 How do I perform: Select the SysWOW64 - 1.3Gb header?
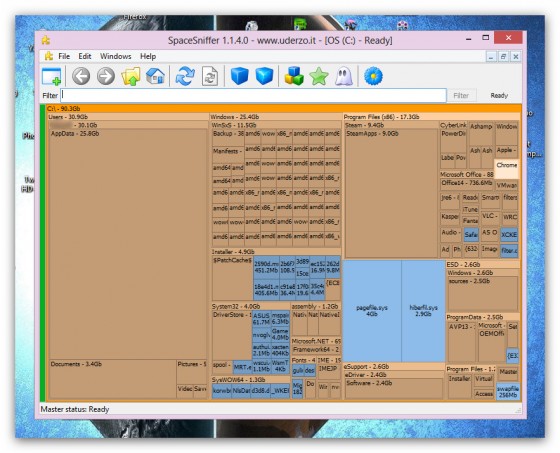point(250,380)
